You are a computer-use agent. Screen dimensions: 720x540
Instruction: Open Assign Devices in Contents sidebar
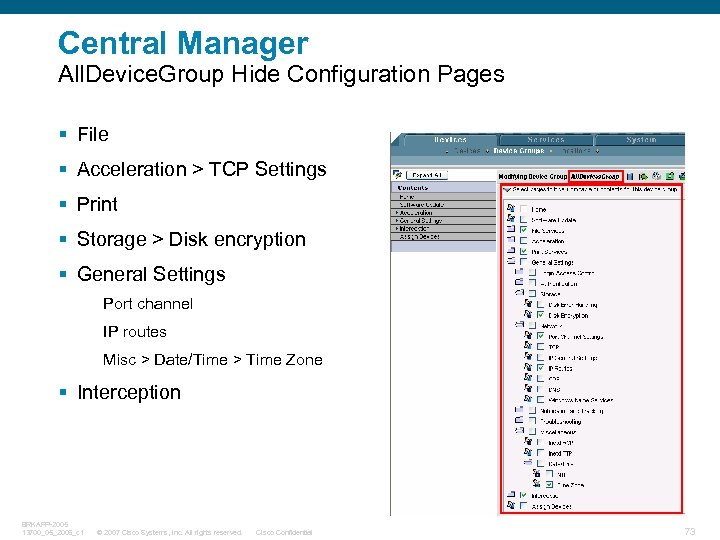pyautogui.click(x=444, y=236)
